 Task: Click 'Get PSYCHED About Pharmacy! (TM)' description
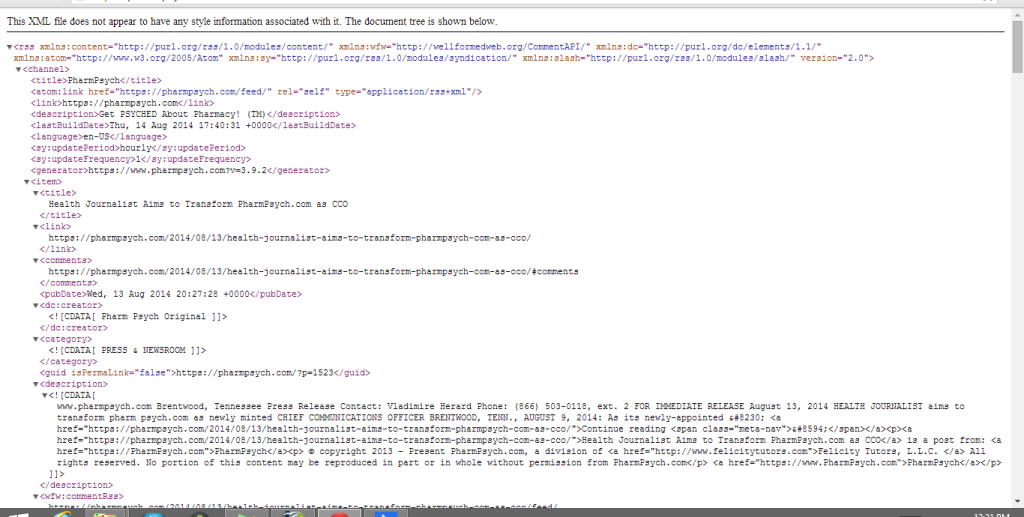182,114
